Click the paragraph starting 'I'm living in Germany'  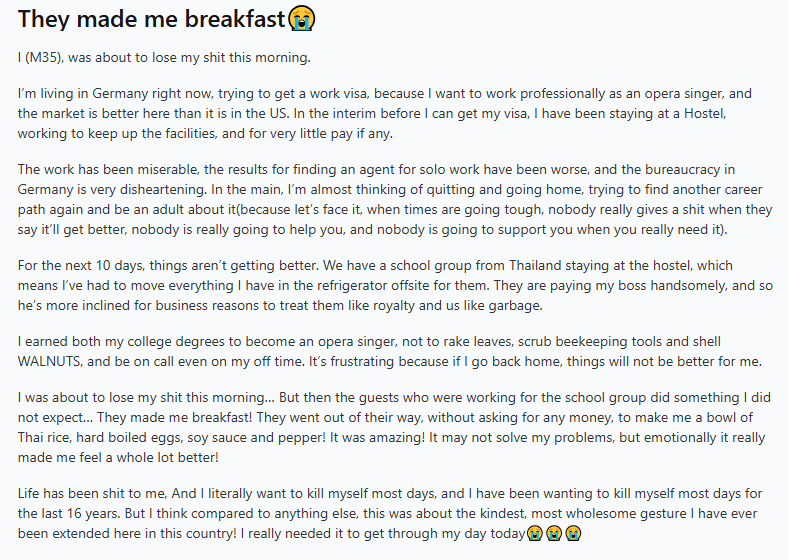[385, 114]
